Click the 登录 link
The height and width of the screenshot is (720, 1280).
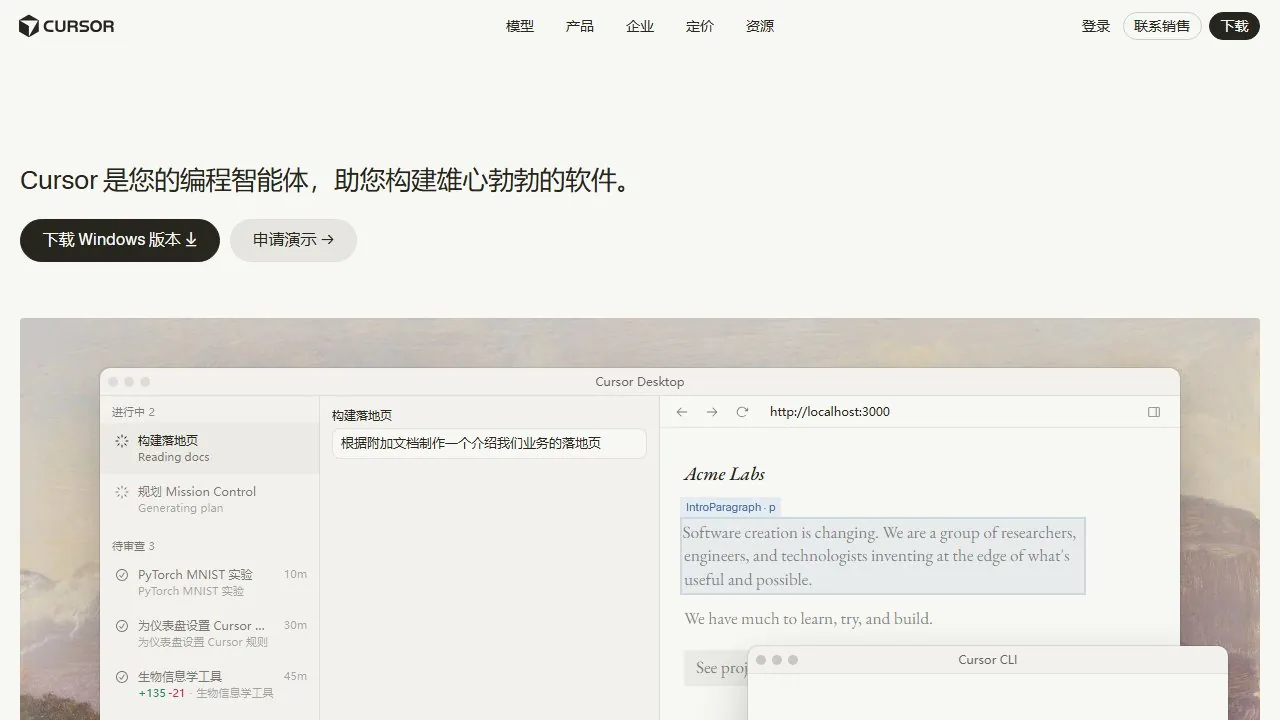click(1096, 26)
